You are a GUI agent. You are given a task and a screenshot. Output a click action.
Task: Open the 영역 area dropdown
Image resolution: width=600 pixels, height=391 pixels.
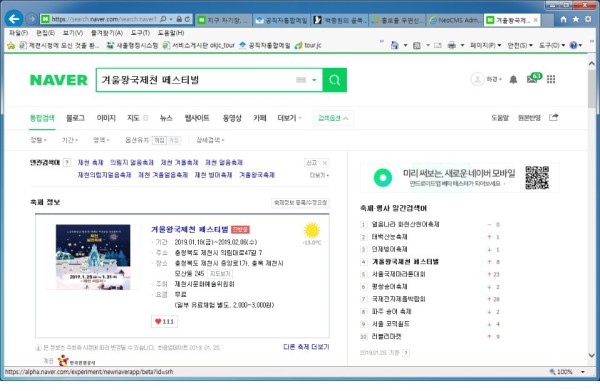(101, 140)
